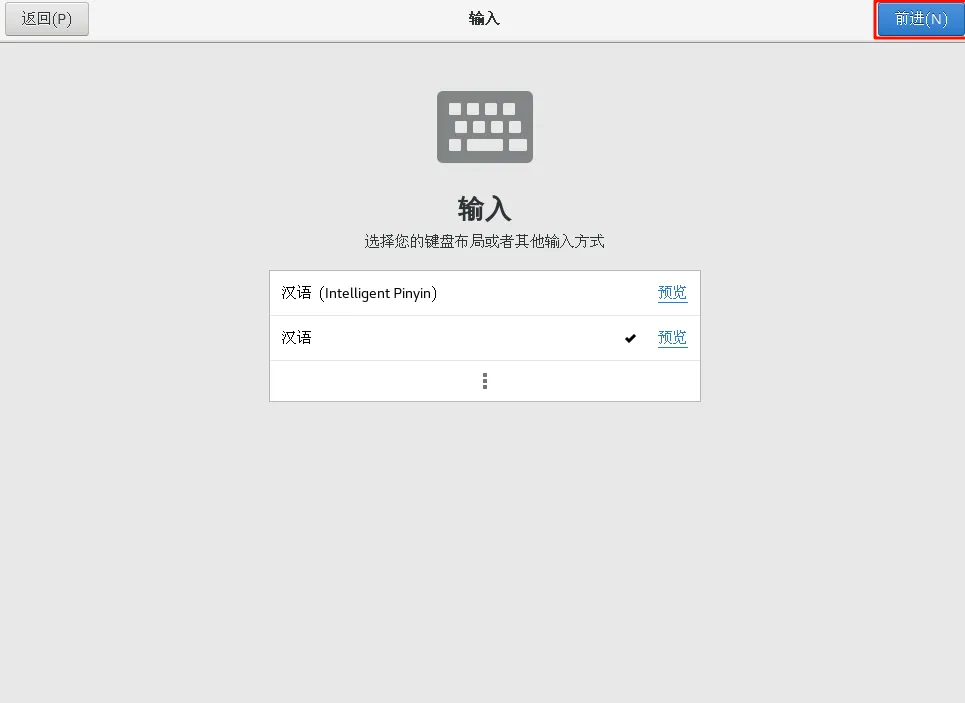965x703 pixels.
Task: Click the Intelligent Pinyin text label
Action: [x=378, y=293]
